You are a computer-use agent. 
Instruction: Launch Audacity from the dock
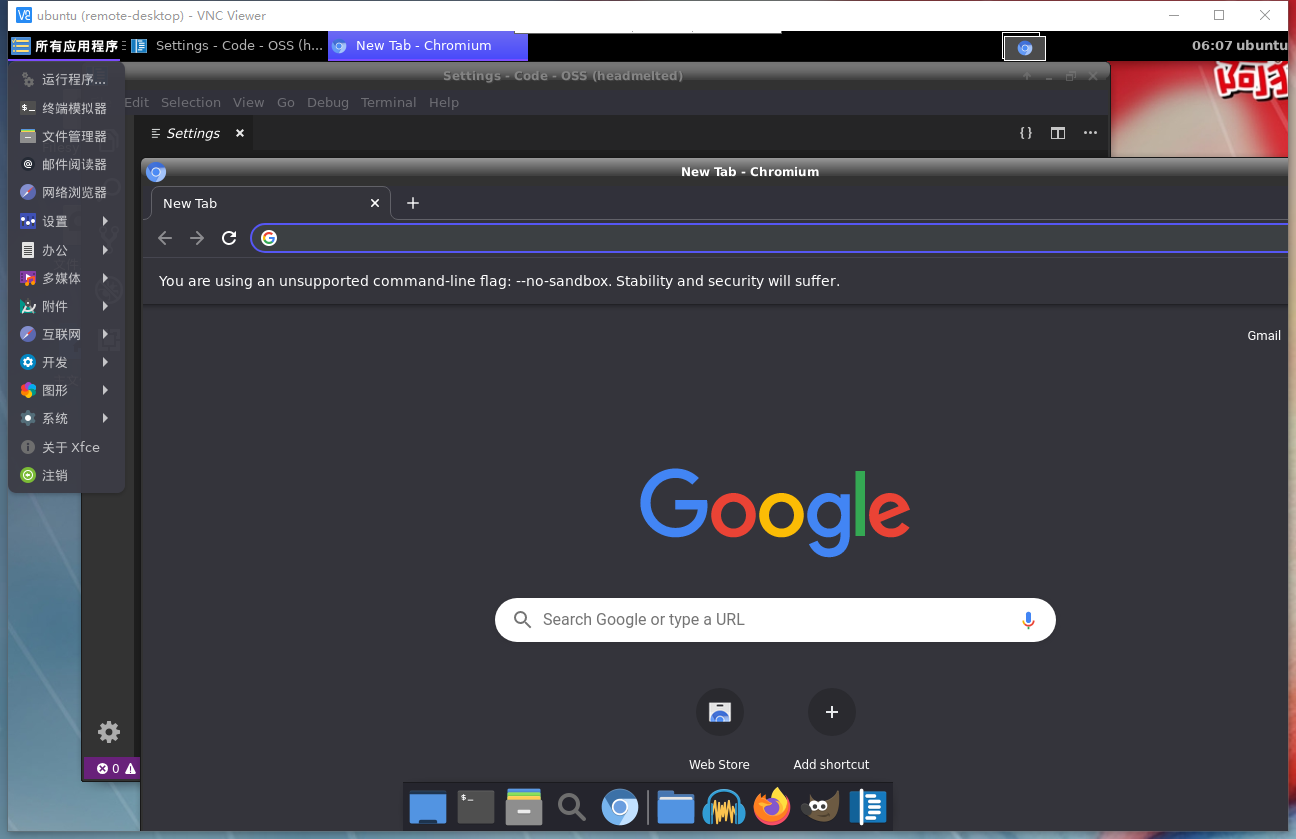click(x=724, y=807)
